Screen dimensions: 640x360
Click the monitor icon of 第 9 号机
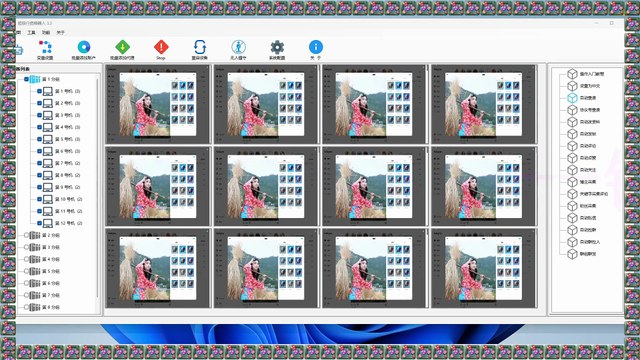click(x=48, y=187)
